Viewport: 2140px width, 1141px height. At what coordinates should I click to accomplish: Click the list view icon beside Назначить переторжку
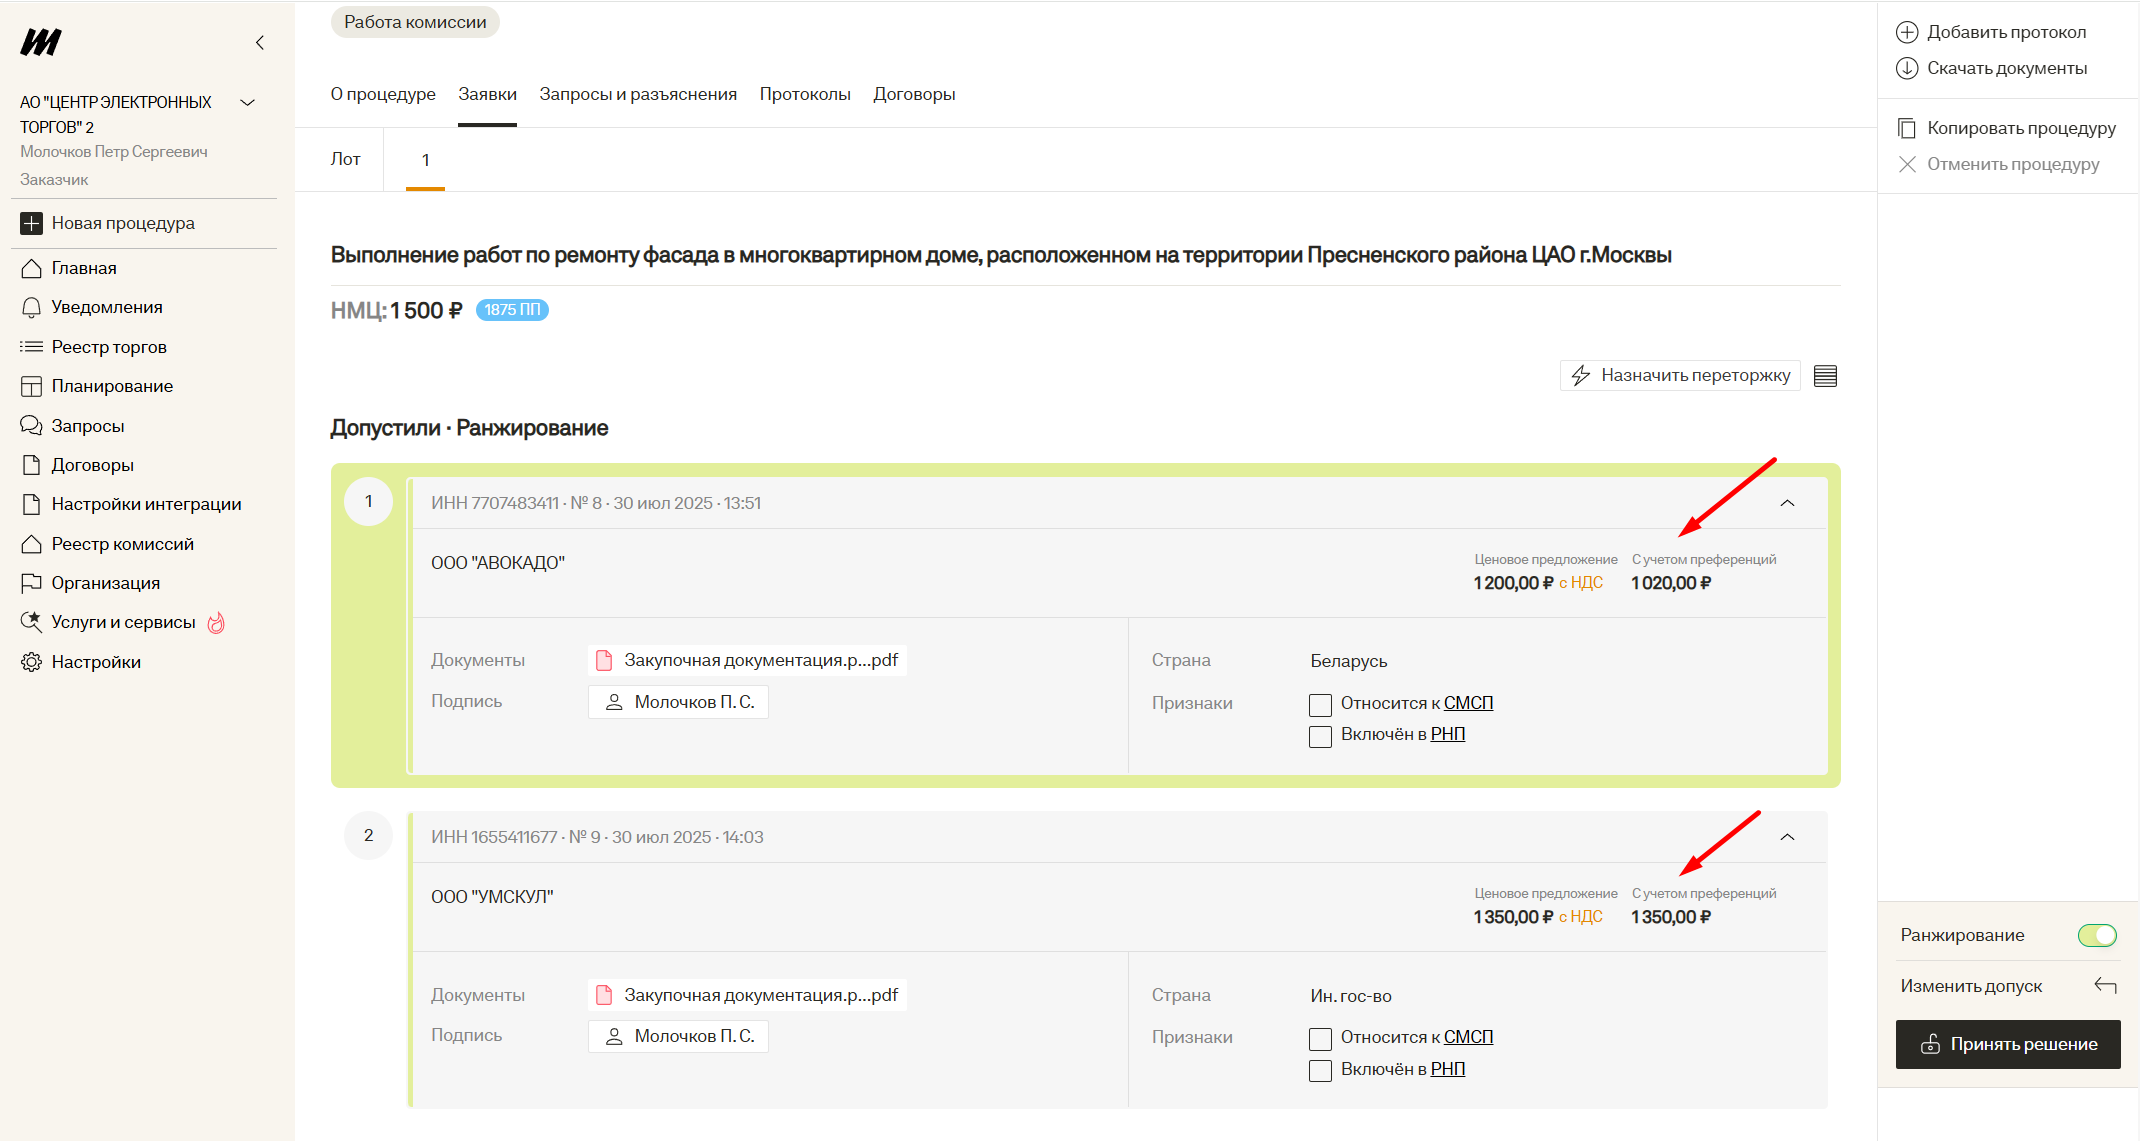pyautogui.click(x=1825, y=376)
